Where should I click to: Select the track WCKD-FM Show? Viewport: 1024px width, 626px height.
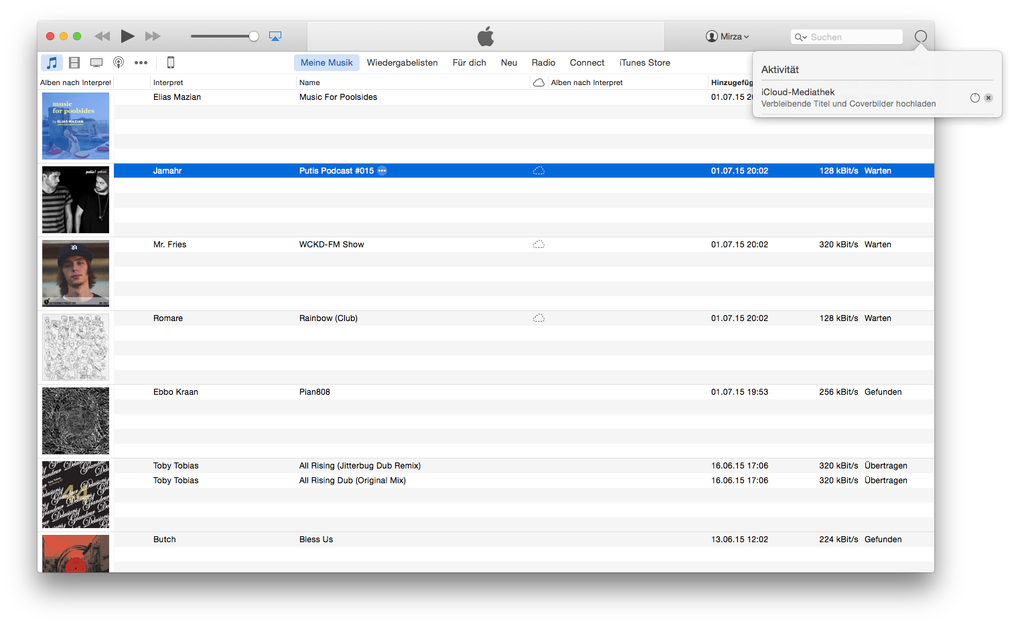coord(332,245)
